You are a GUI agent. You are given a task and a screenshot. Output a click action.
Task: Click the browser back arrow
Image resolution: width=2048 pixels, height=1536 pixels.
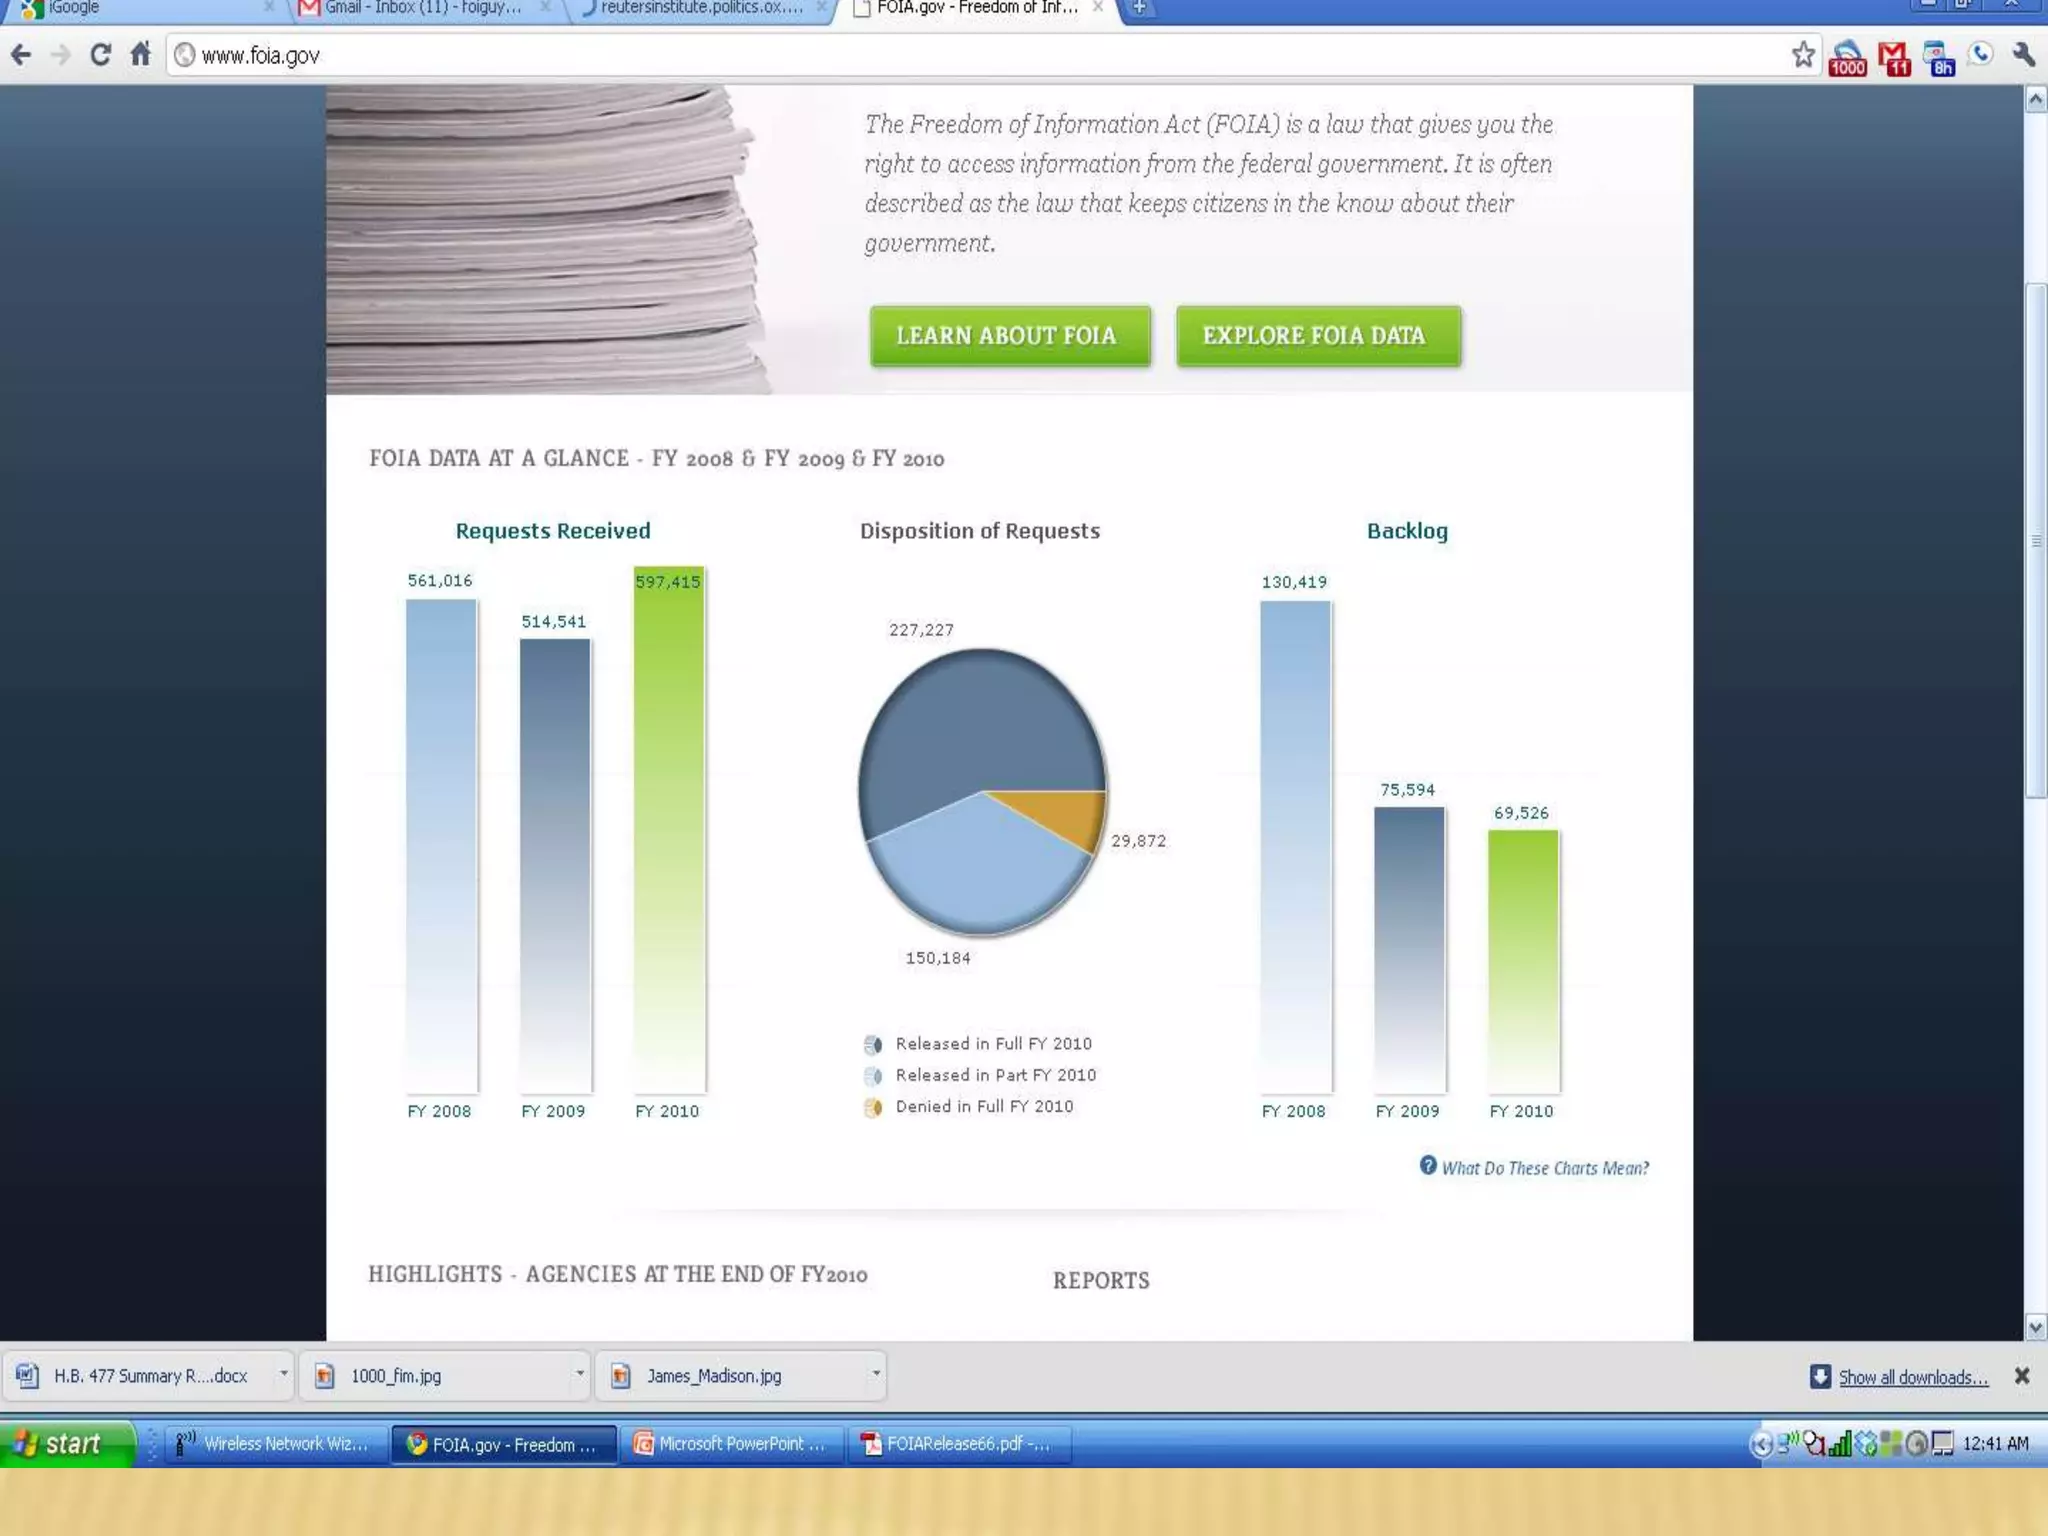click(x=21, y=55)
